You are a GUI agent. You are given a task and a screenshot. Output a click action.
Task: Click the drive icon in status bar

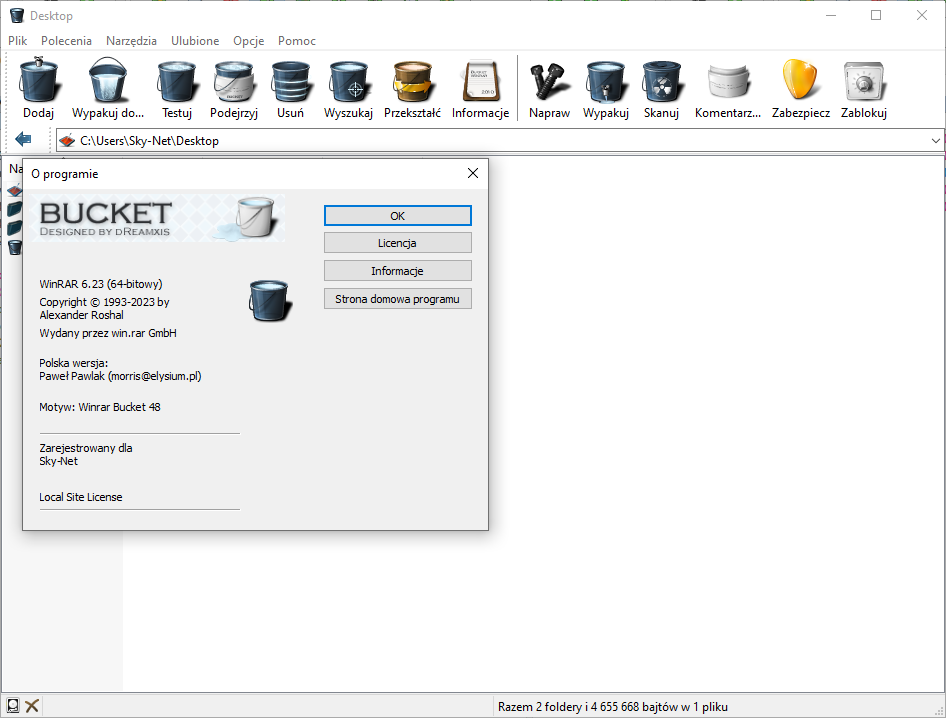click(13, 705)
